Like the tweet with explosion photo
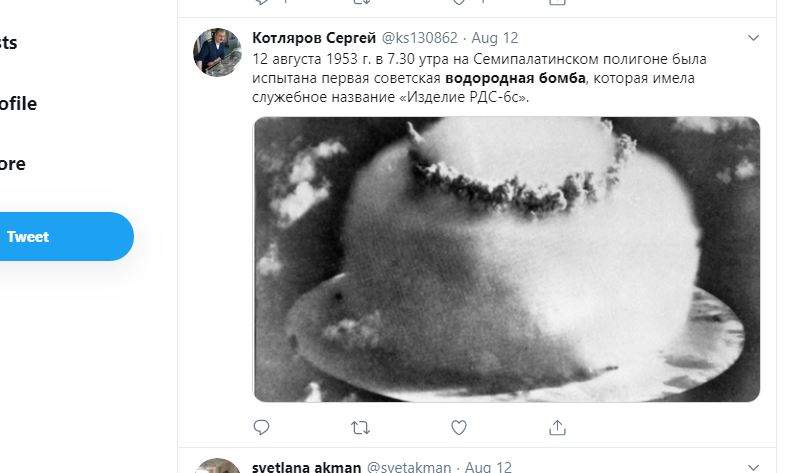The height and width of the screenshot is (473, 807). (459, 427)
